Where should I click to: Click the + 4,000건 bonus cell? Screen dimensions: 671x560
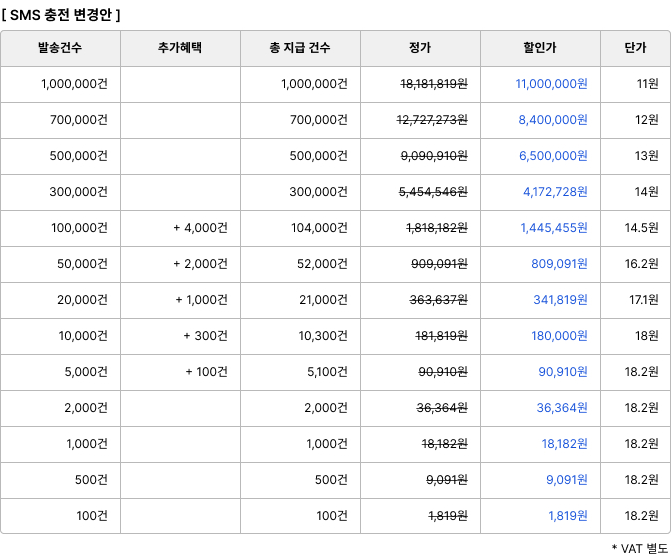pyautogui.click(x=200, y=228)
